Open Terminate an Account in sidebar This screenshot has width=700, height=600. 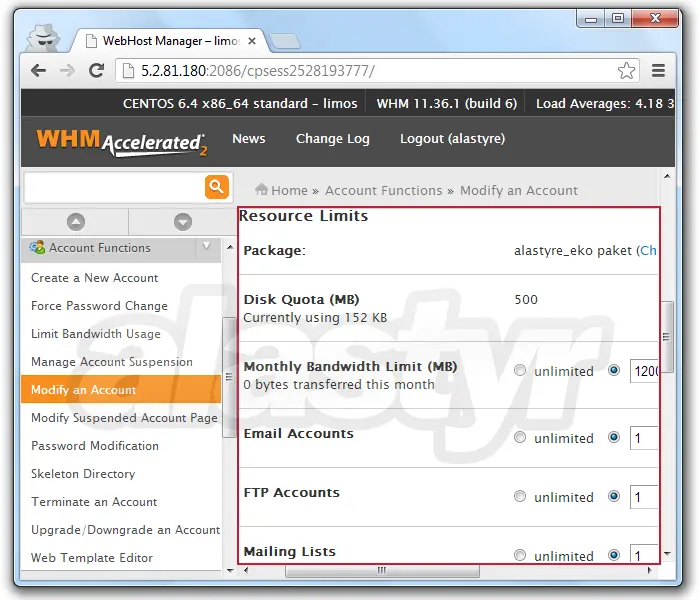(94, 502)
